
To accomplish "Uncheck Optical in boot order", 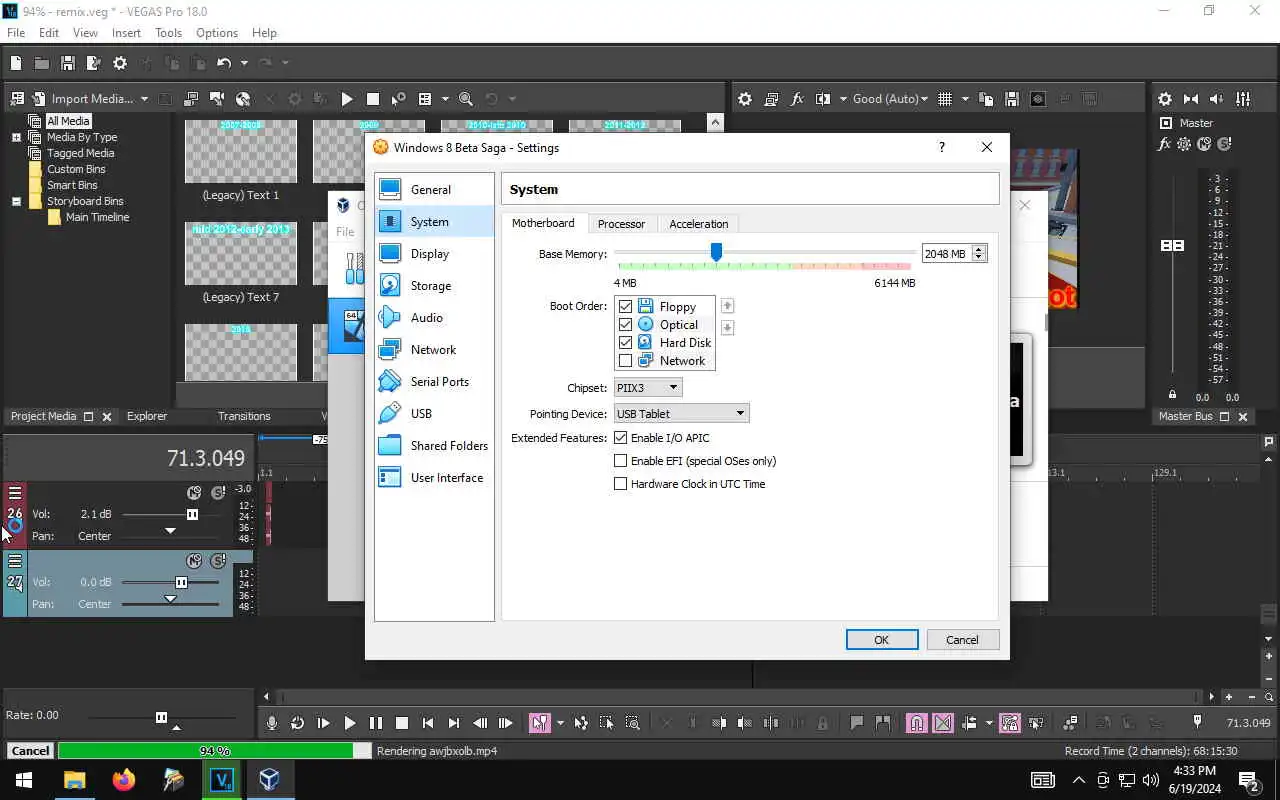I will [626, 325].
